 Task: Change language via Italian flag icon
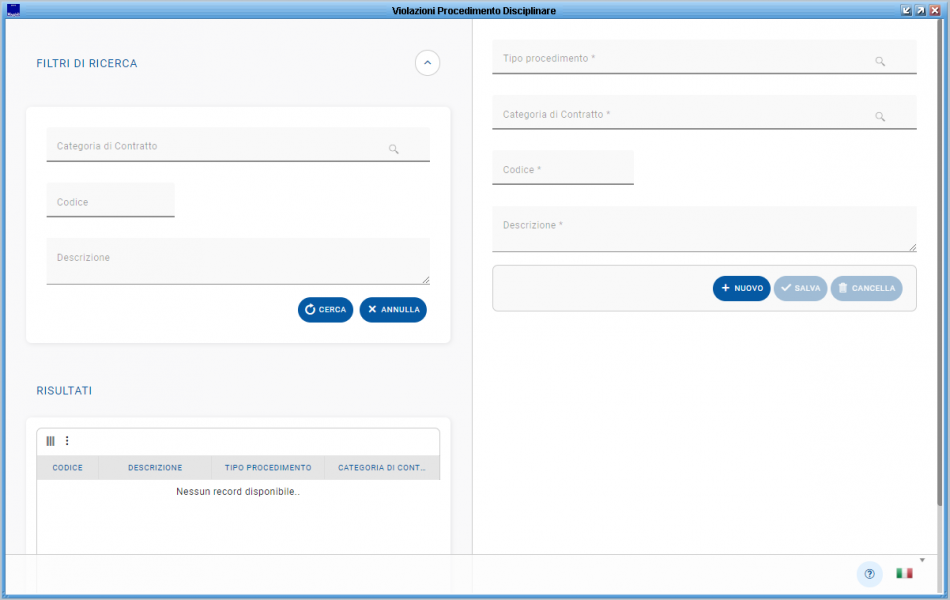pyautogui.click(x=905, y=573)
